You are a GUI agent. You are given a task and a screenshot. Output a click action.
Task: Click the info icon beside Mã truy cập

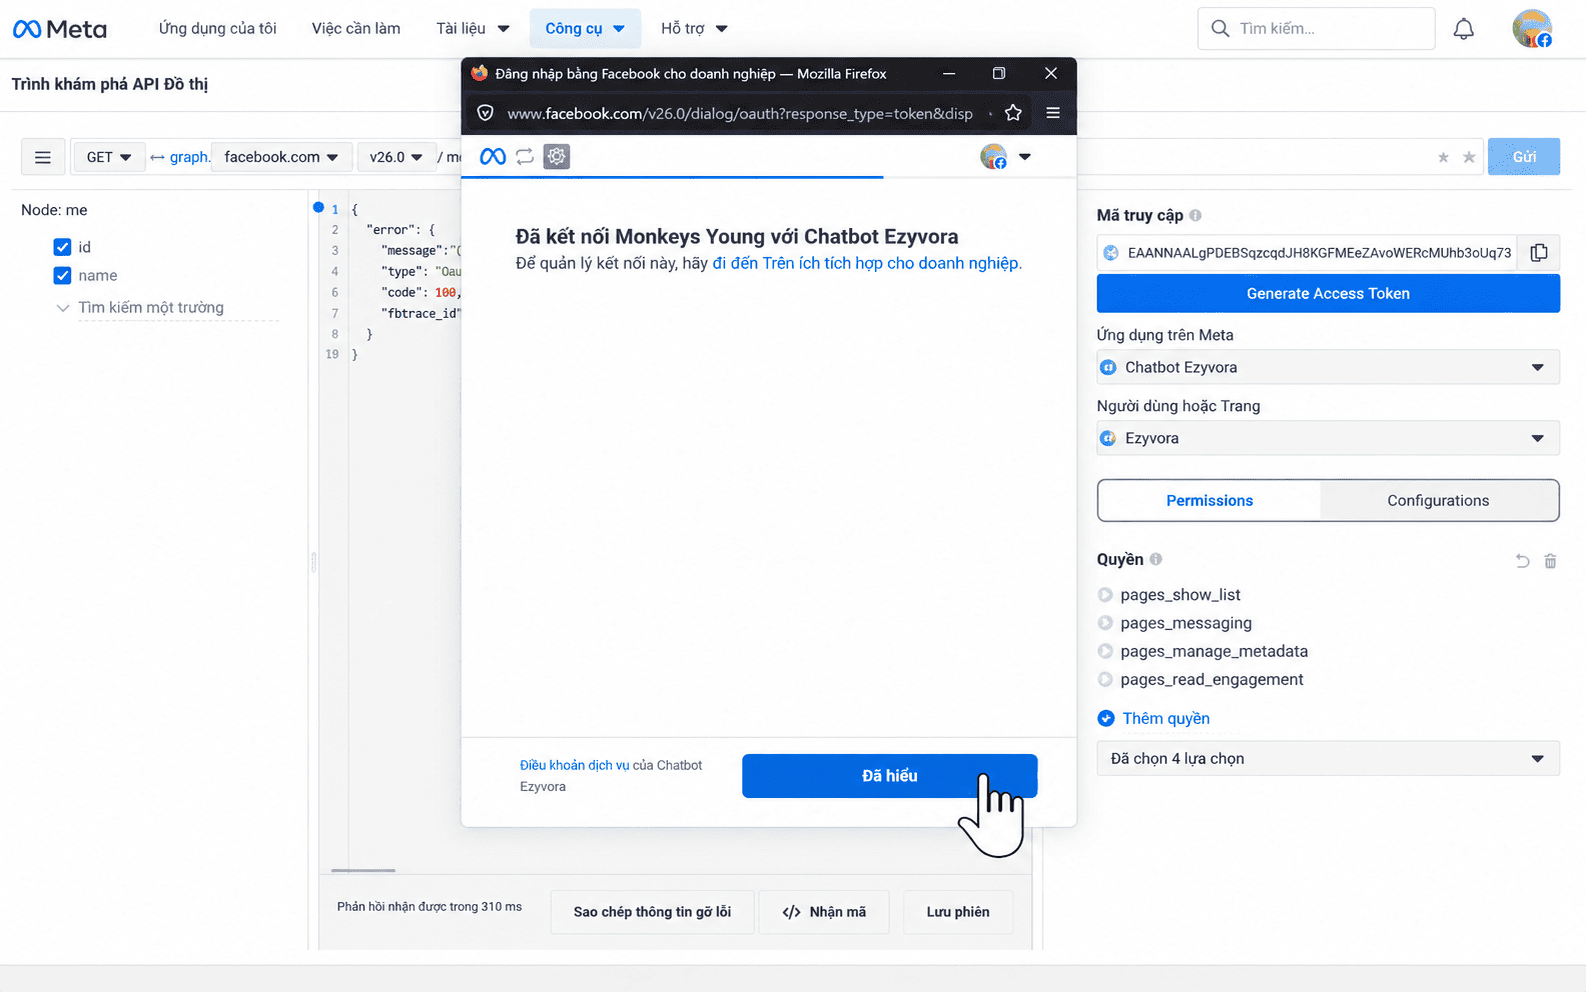(x=1195, y=215)
